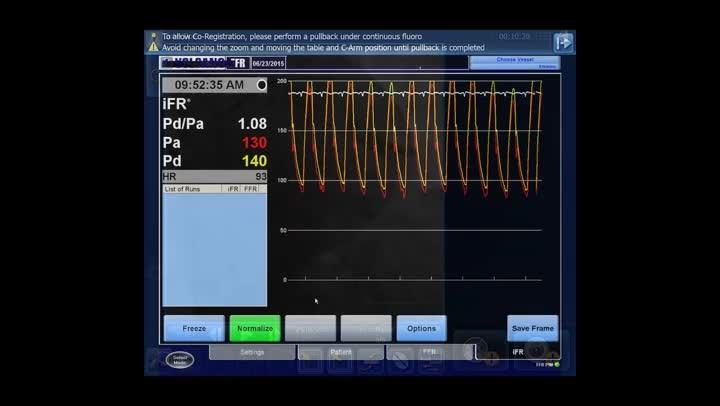This screenshot has width=720, height=406.
Task: Click the iFR column header in runs list
Action: click(233, 189)
